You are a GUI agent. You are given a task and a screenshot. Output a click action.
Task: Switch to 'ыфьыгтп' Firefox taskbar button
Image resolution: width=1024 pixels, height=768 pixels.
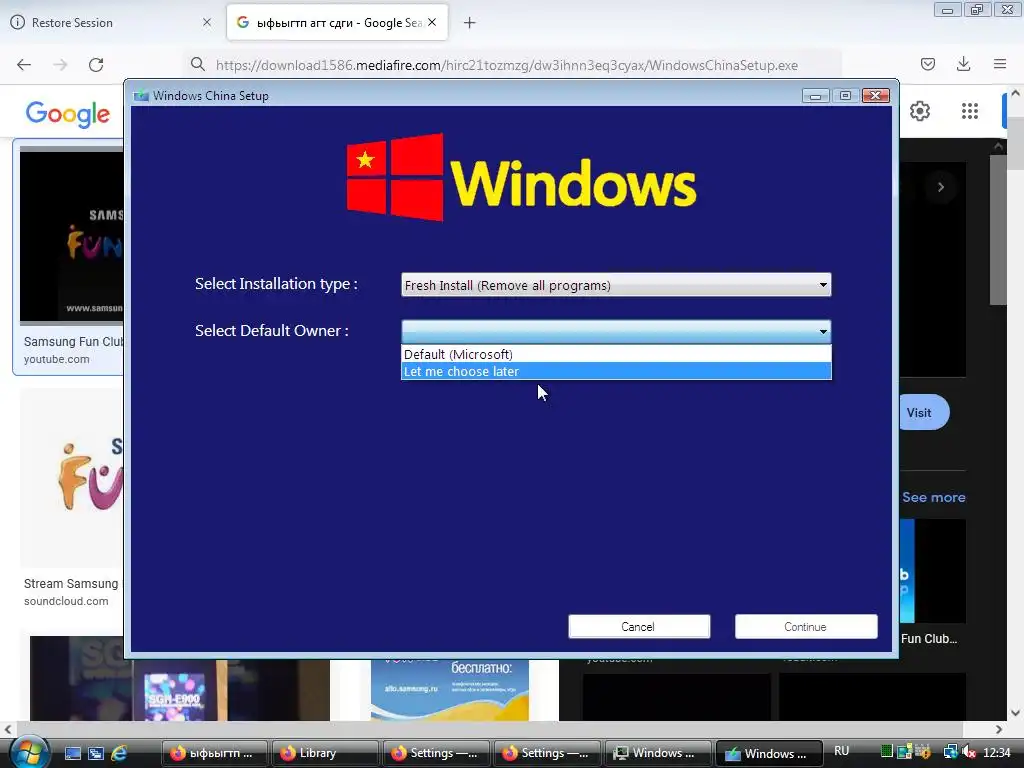click(214, 753)
